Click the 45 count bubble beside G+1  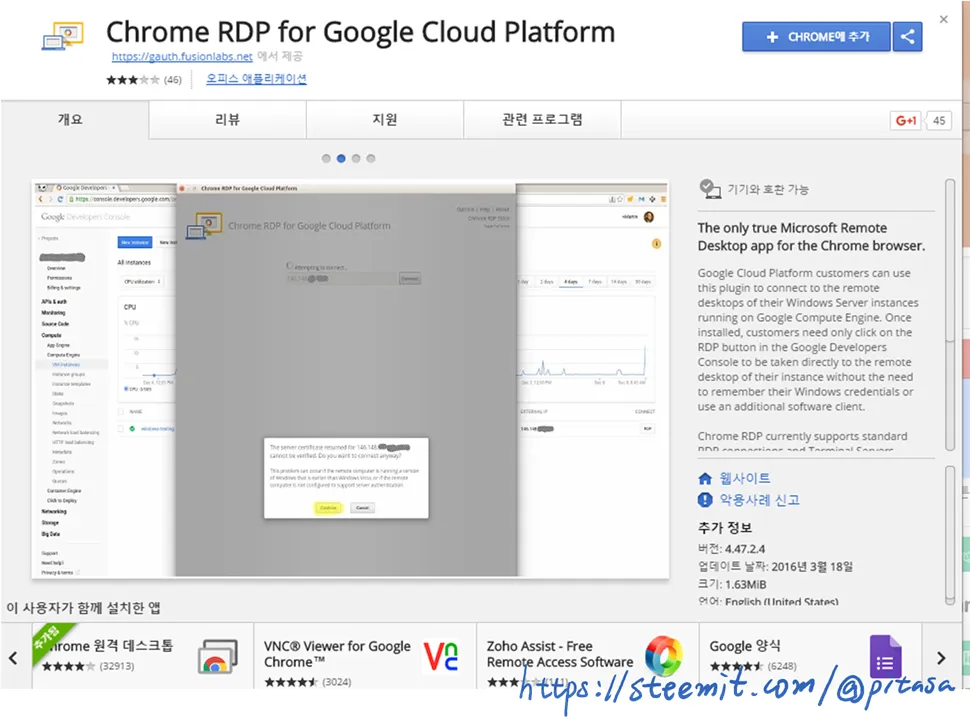point(938,121)
